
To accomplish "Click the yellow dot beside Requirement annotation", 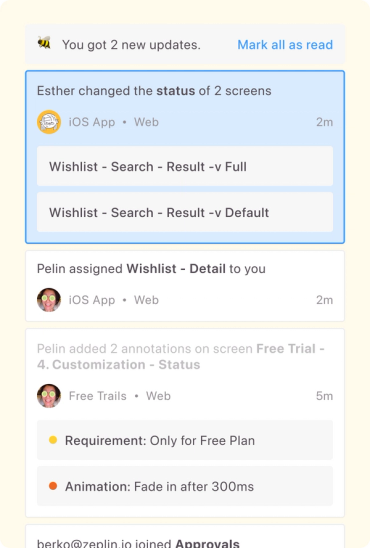I will click(x=53, y=440).
